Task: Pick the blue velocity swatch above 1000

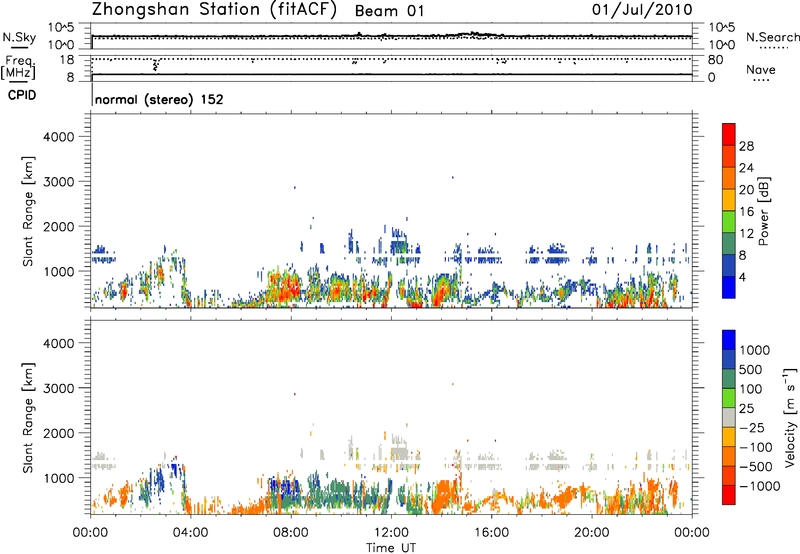Action: [x=729, y=340]
